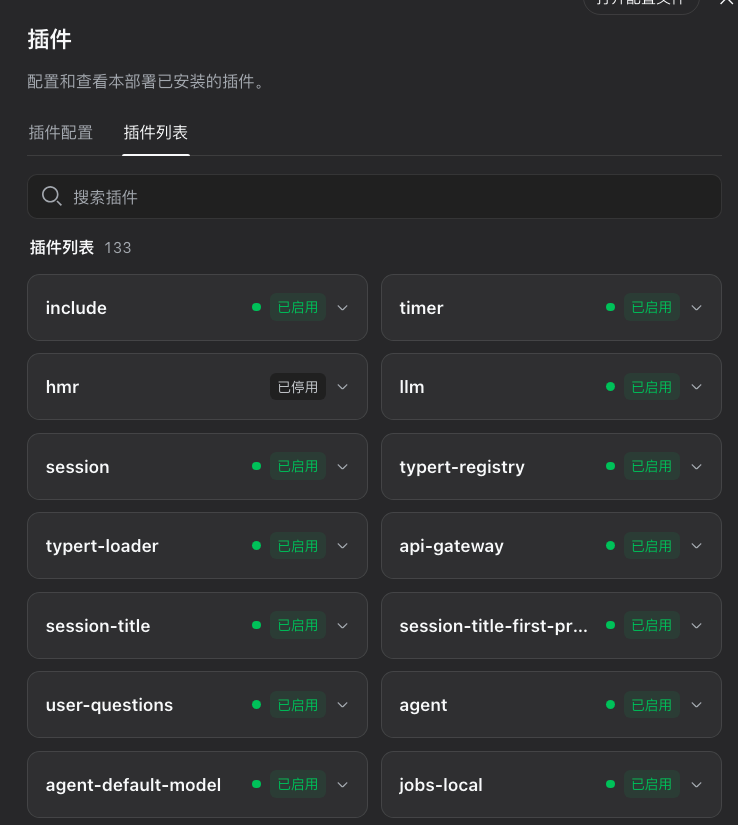The image size is (738, 825).
Task: Expand the jobs-local plugin chevron
Action: (x=696, y=784)
